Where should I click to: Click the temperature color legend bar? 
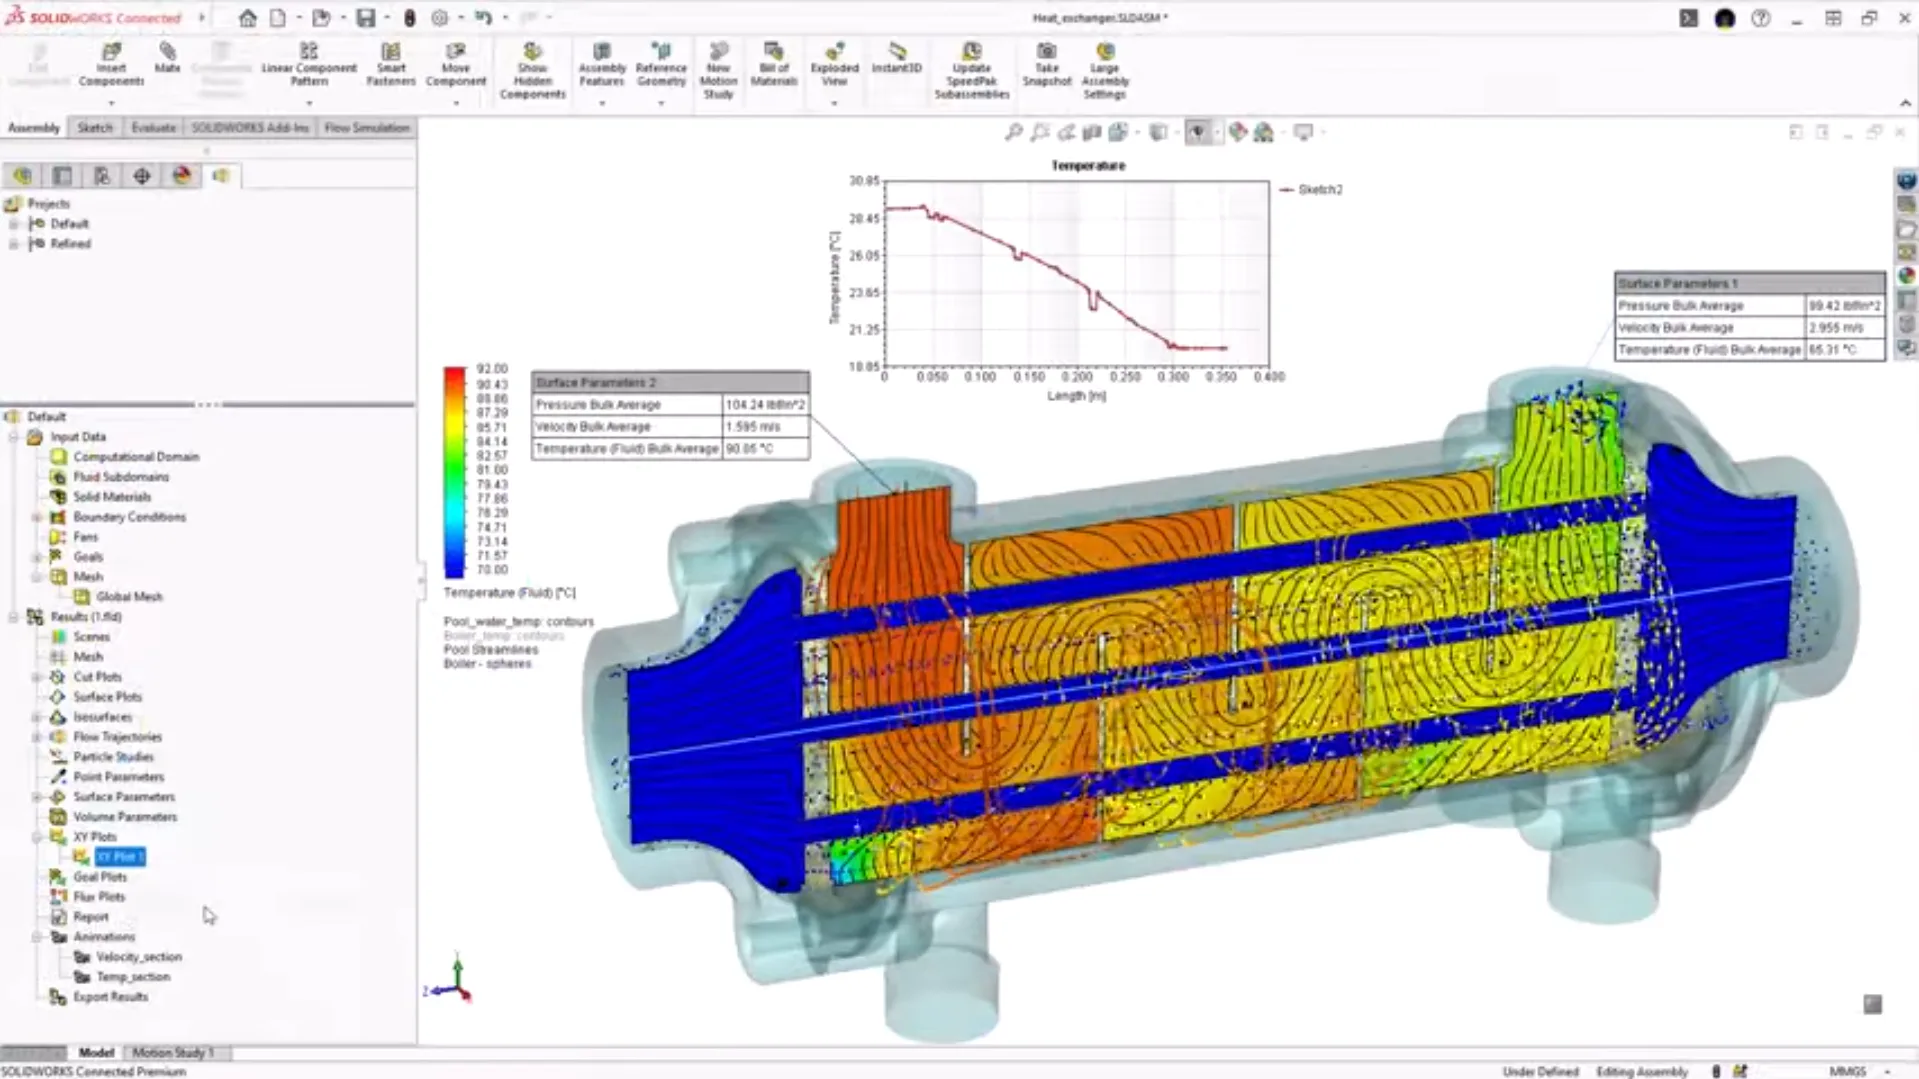(x=454, y=472)
